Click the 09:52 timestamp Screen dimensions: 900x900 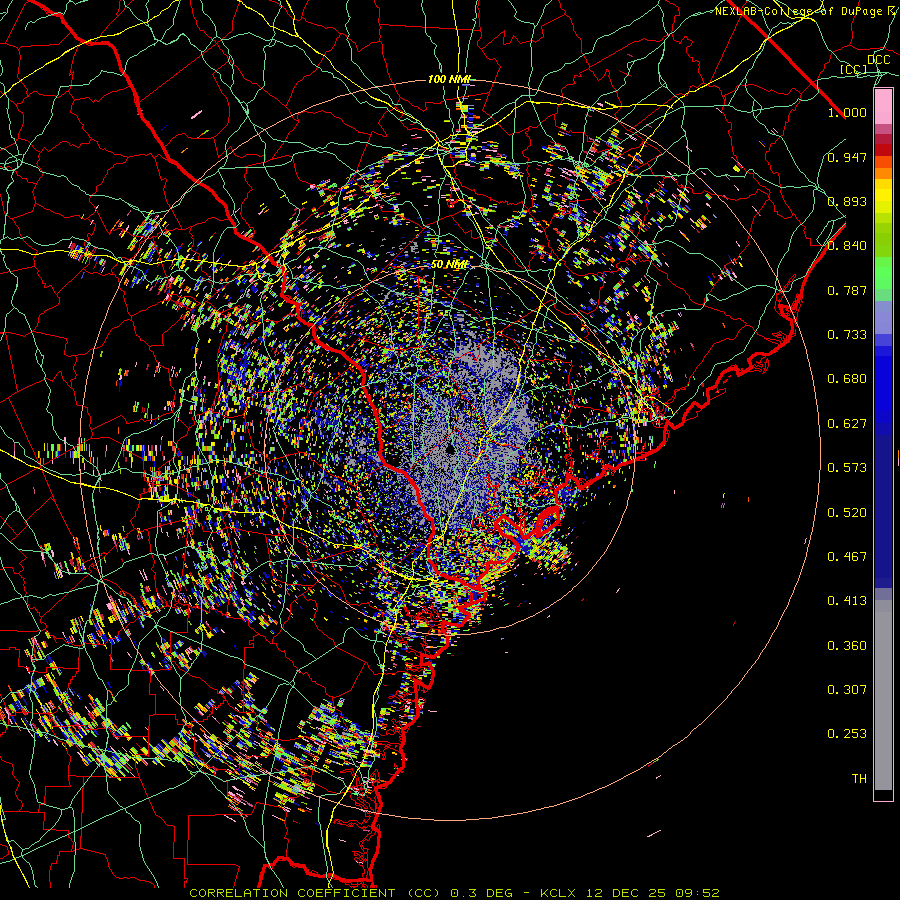coord(697,893)
